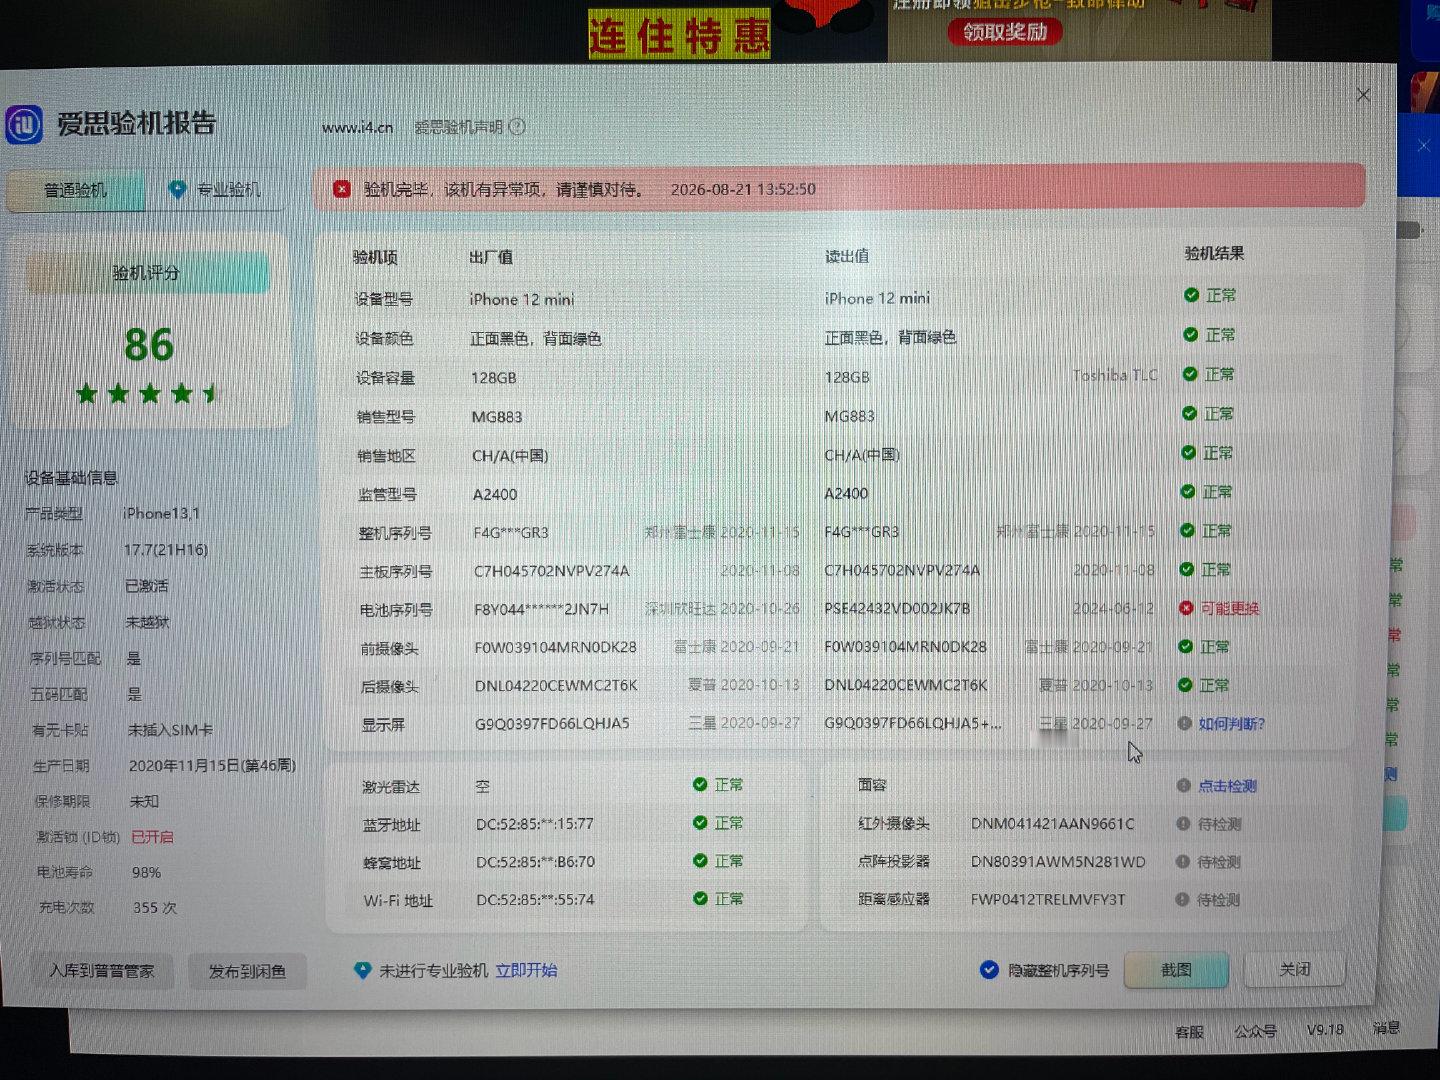Click the red alert icon in the warning banner
The width and height of the screenshot is (1440, 1080).
pyautogui.click(x=342, y=189)
